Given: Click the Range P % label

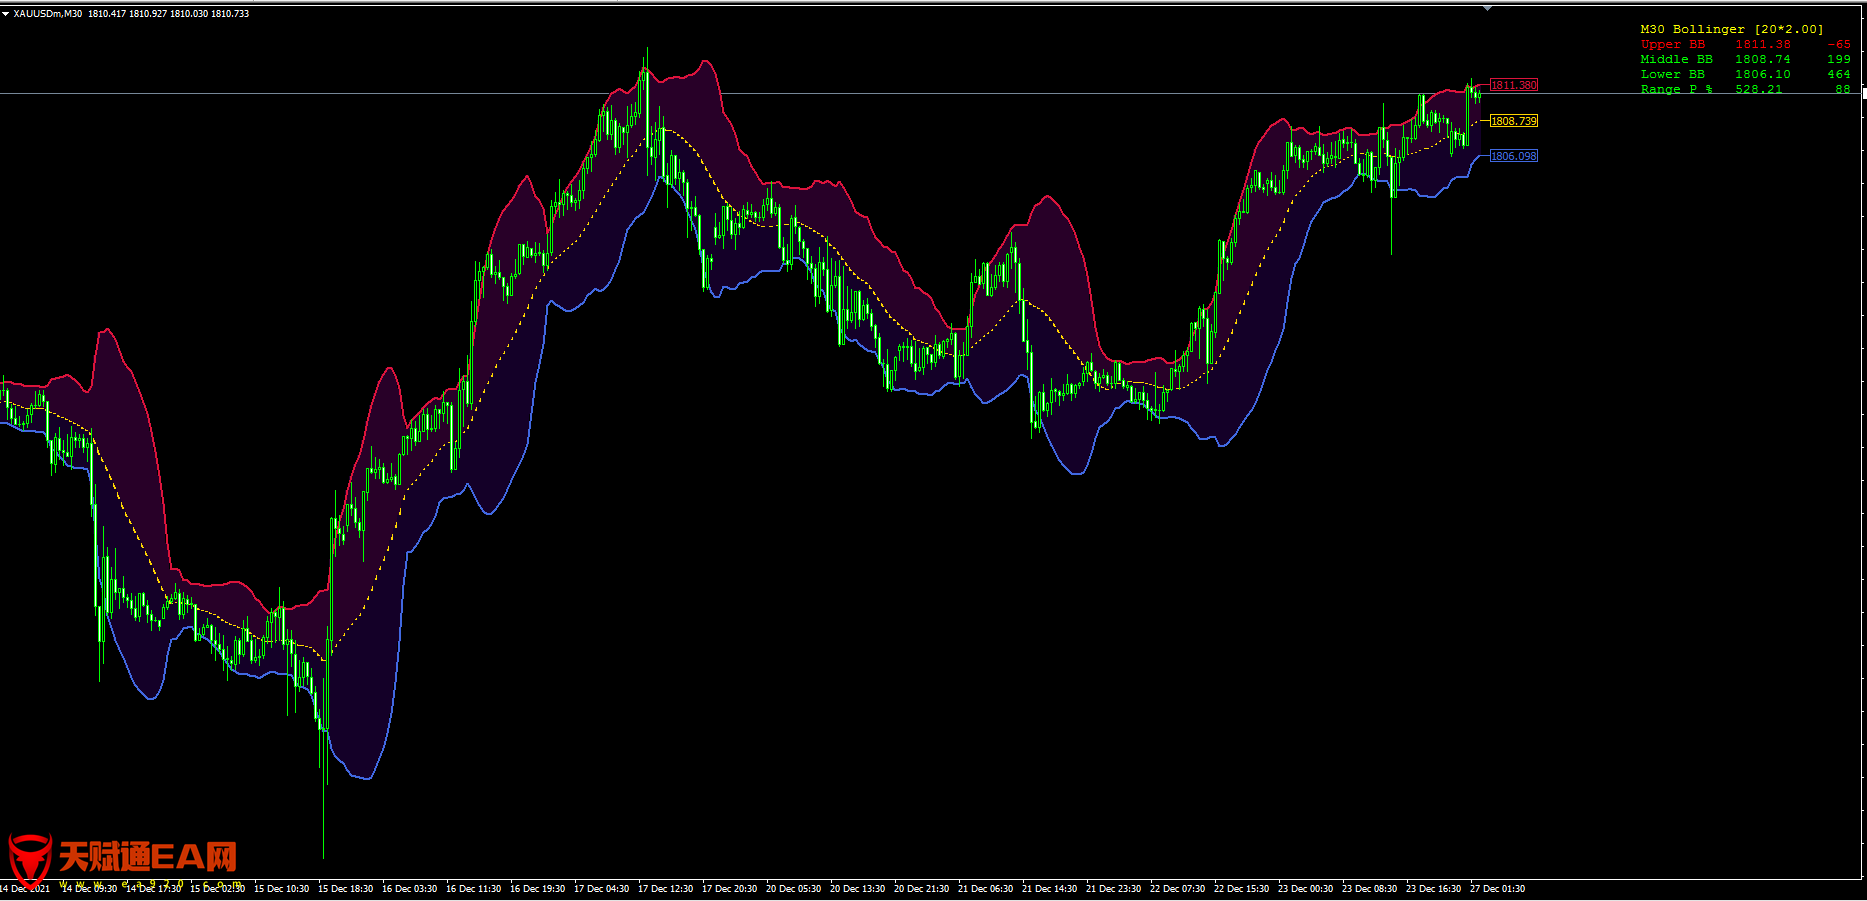Looking at the screenshot, I should (x=1677, y=89).
